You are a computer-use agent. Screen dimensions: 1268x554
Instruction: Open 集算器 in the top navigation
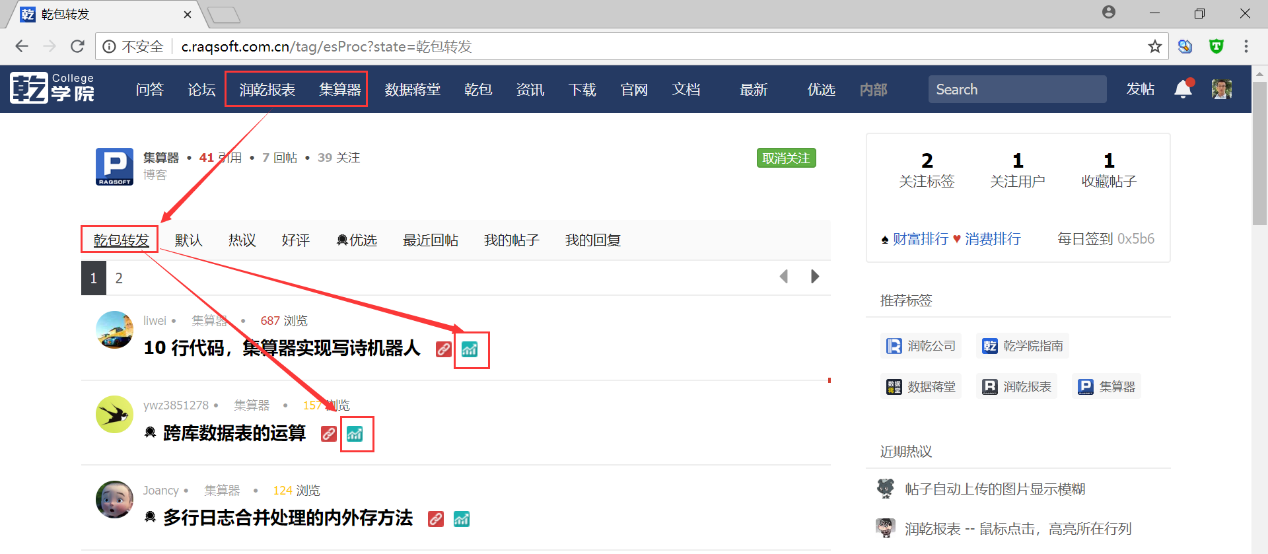tap(340, 89)
